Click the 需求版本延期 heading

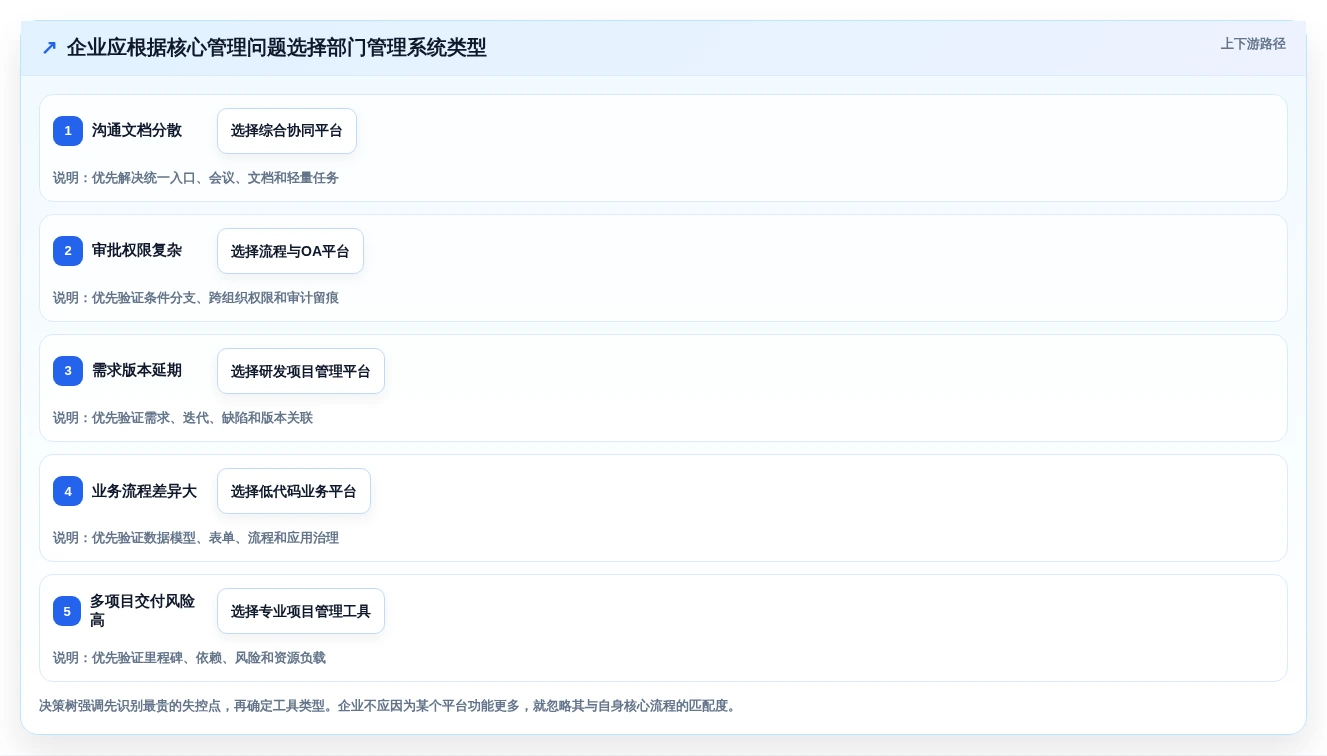click(137, 370)
